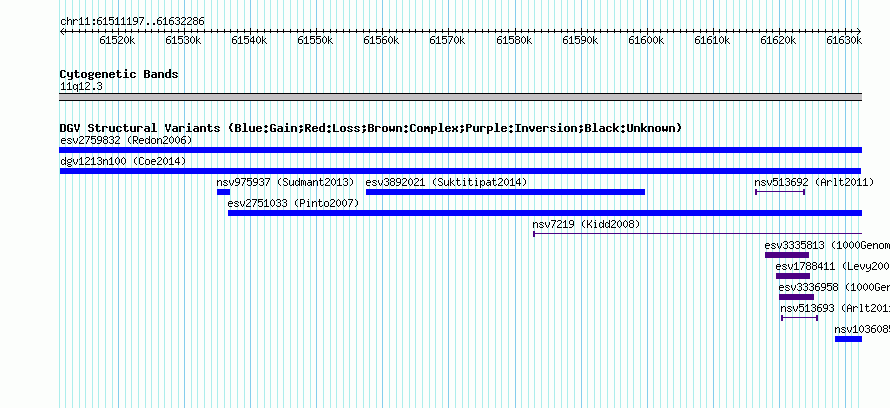Click the esv3892021 (Suktitipat2014) label
890x408 pixels.
(446, 182)
